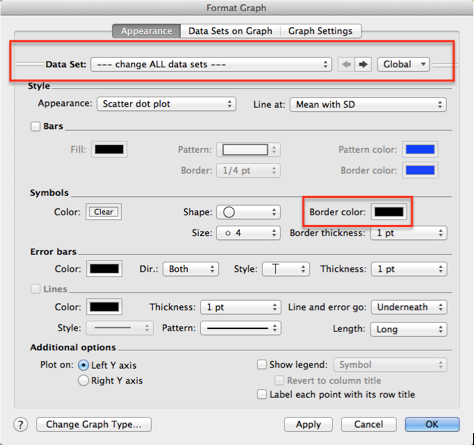Click the Symbols Border color swatch

click(389, 212)
